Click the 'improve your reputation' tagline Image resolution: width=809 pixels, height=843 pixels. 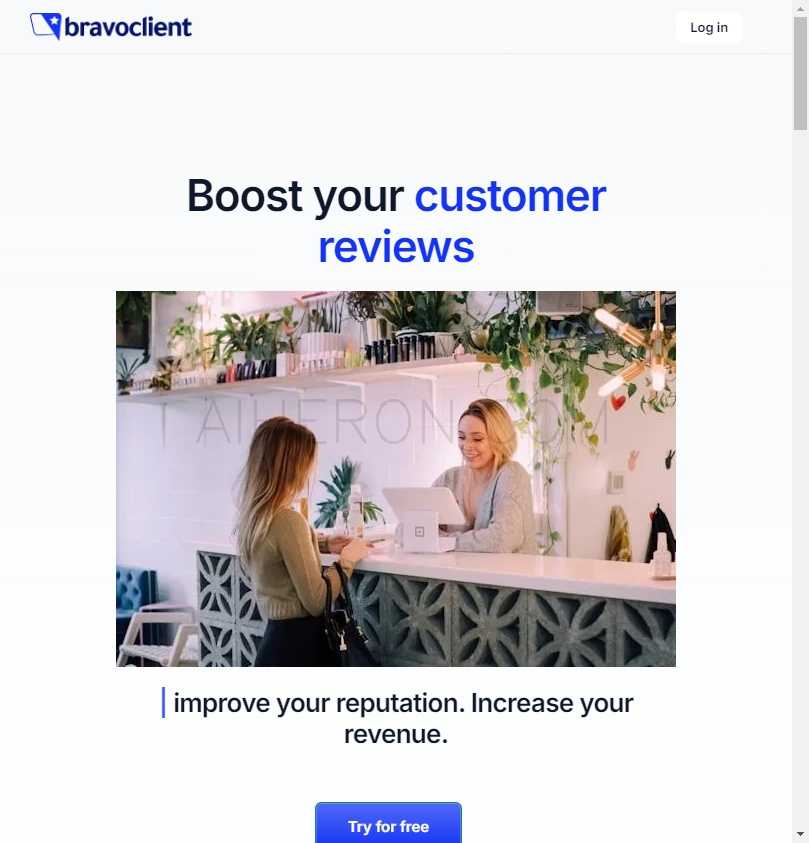319,704
